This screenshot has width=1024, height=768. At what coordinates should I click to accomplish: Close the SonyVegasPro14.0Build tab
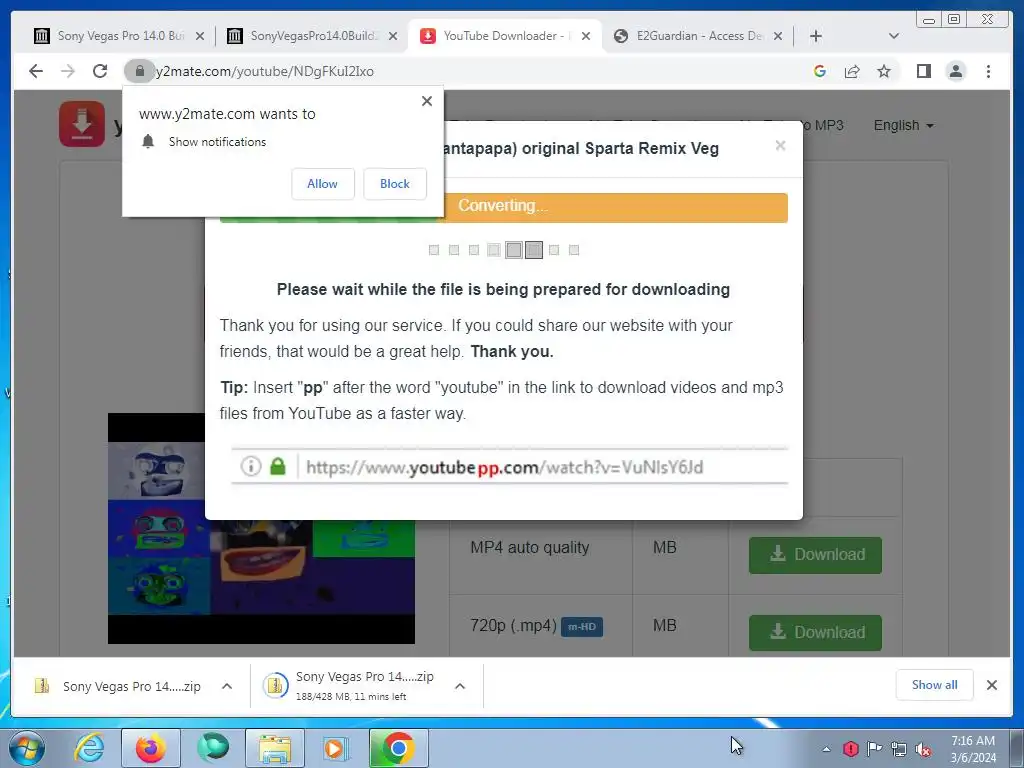(x=392, y=37)
